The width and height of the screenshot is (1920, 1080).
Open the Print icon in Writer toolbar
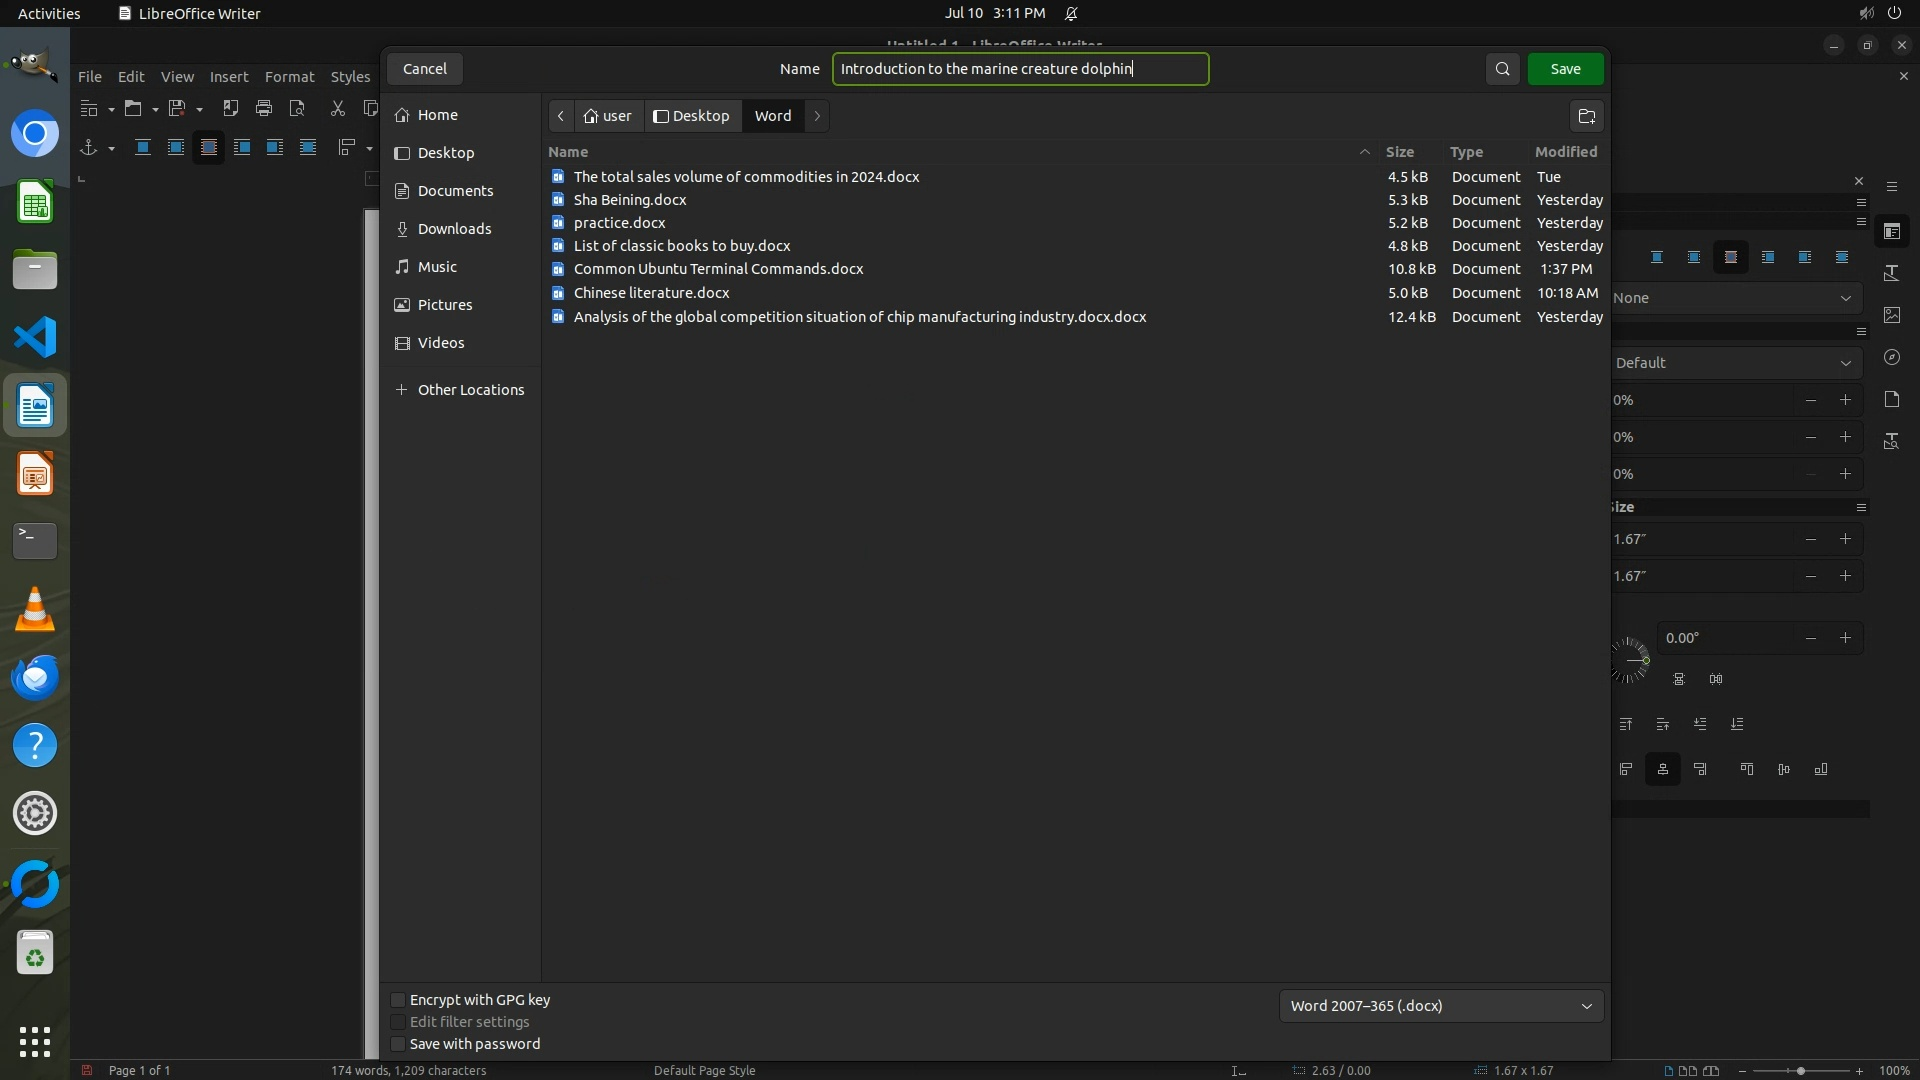click(264, 108)
